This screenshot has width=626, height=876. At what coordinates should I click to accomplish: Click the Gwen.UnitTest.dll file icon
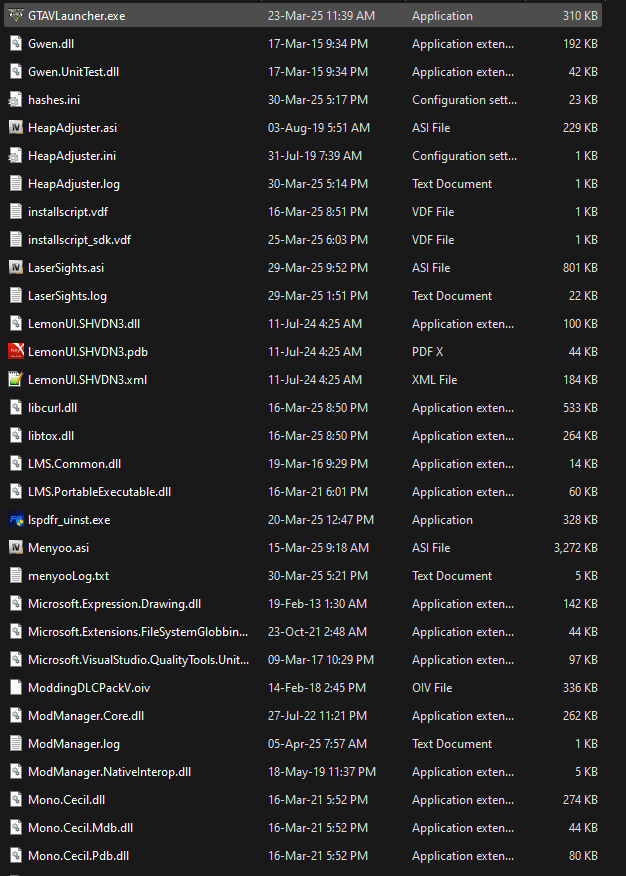click(x=16, y=72)
